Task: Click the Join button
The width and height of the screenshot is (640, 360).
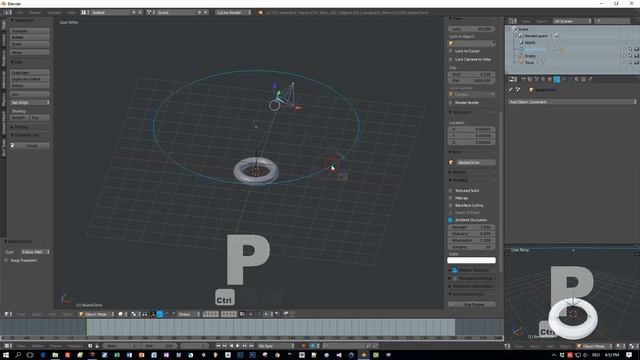Action: point(30,94)
